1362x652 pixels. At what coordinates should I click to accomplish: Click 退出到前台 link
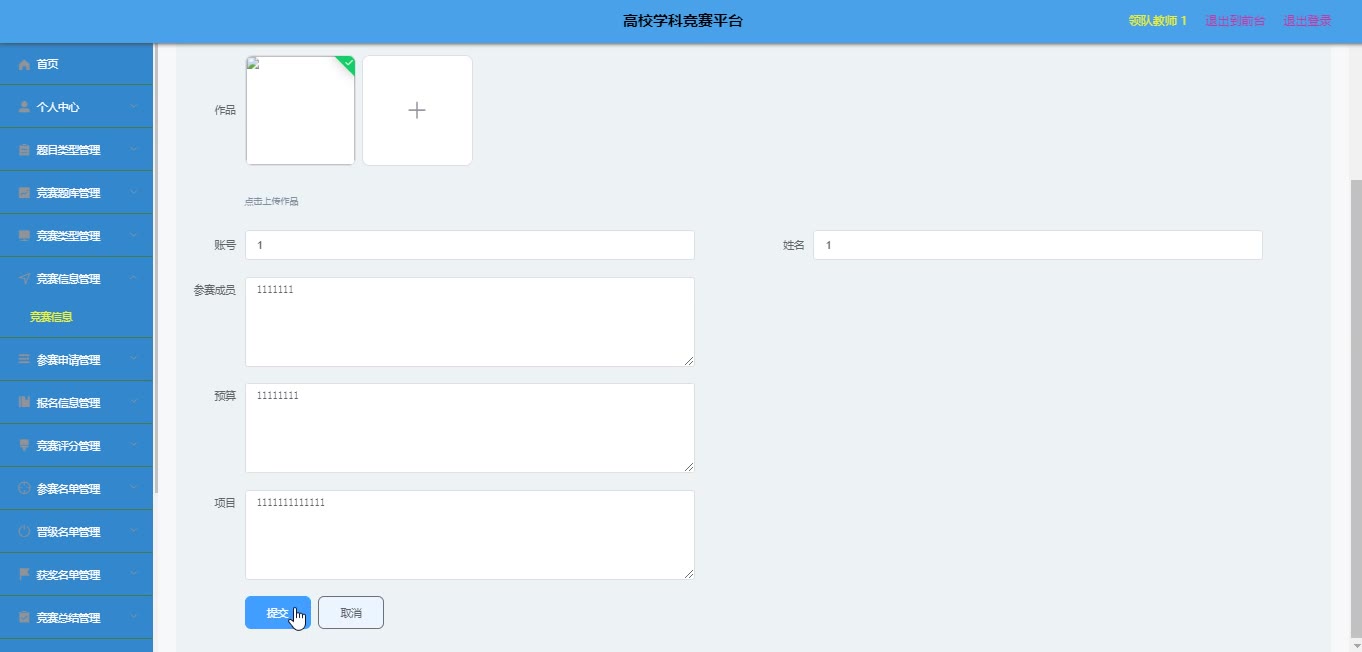point(1235,21)
